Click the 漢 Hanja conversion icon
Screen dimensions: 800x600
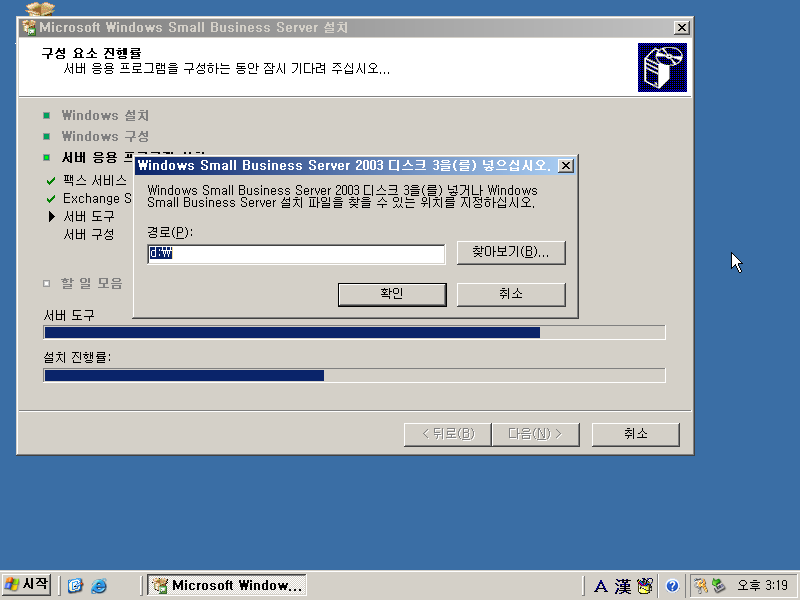[x=622, y=586]
